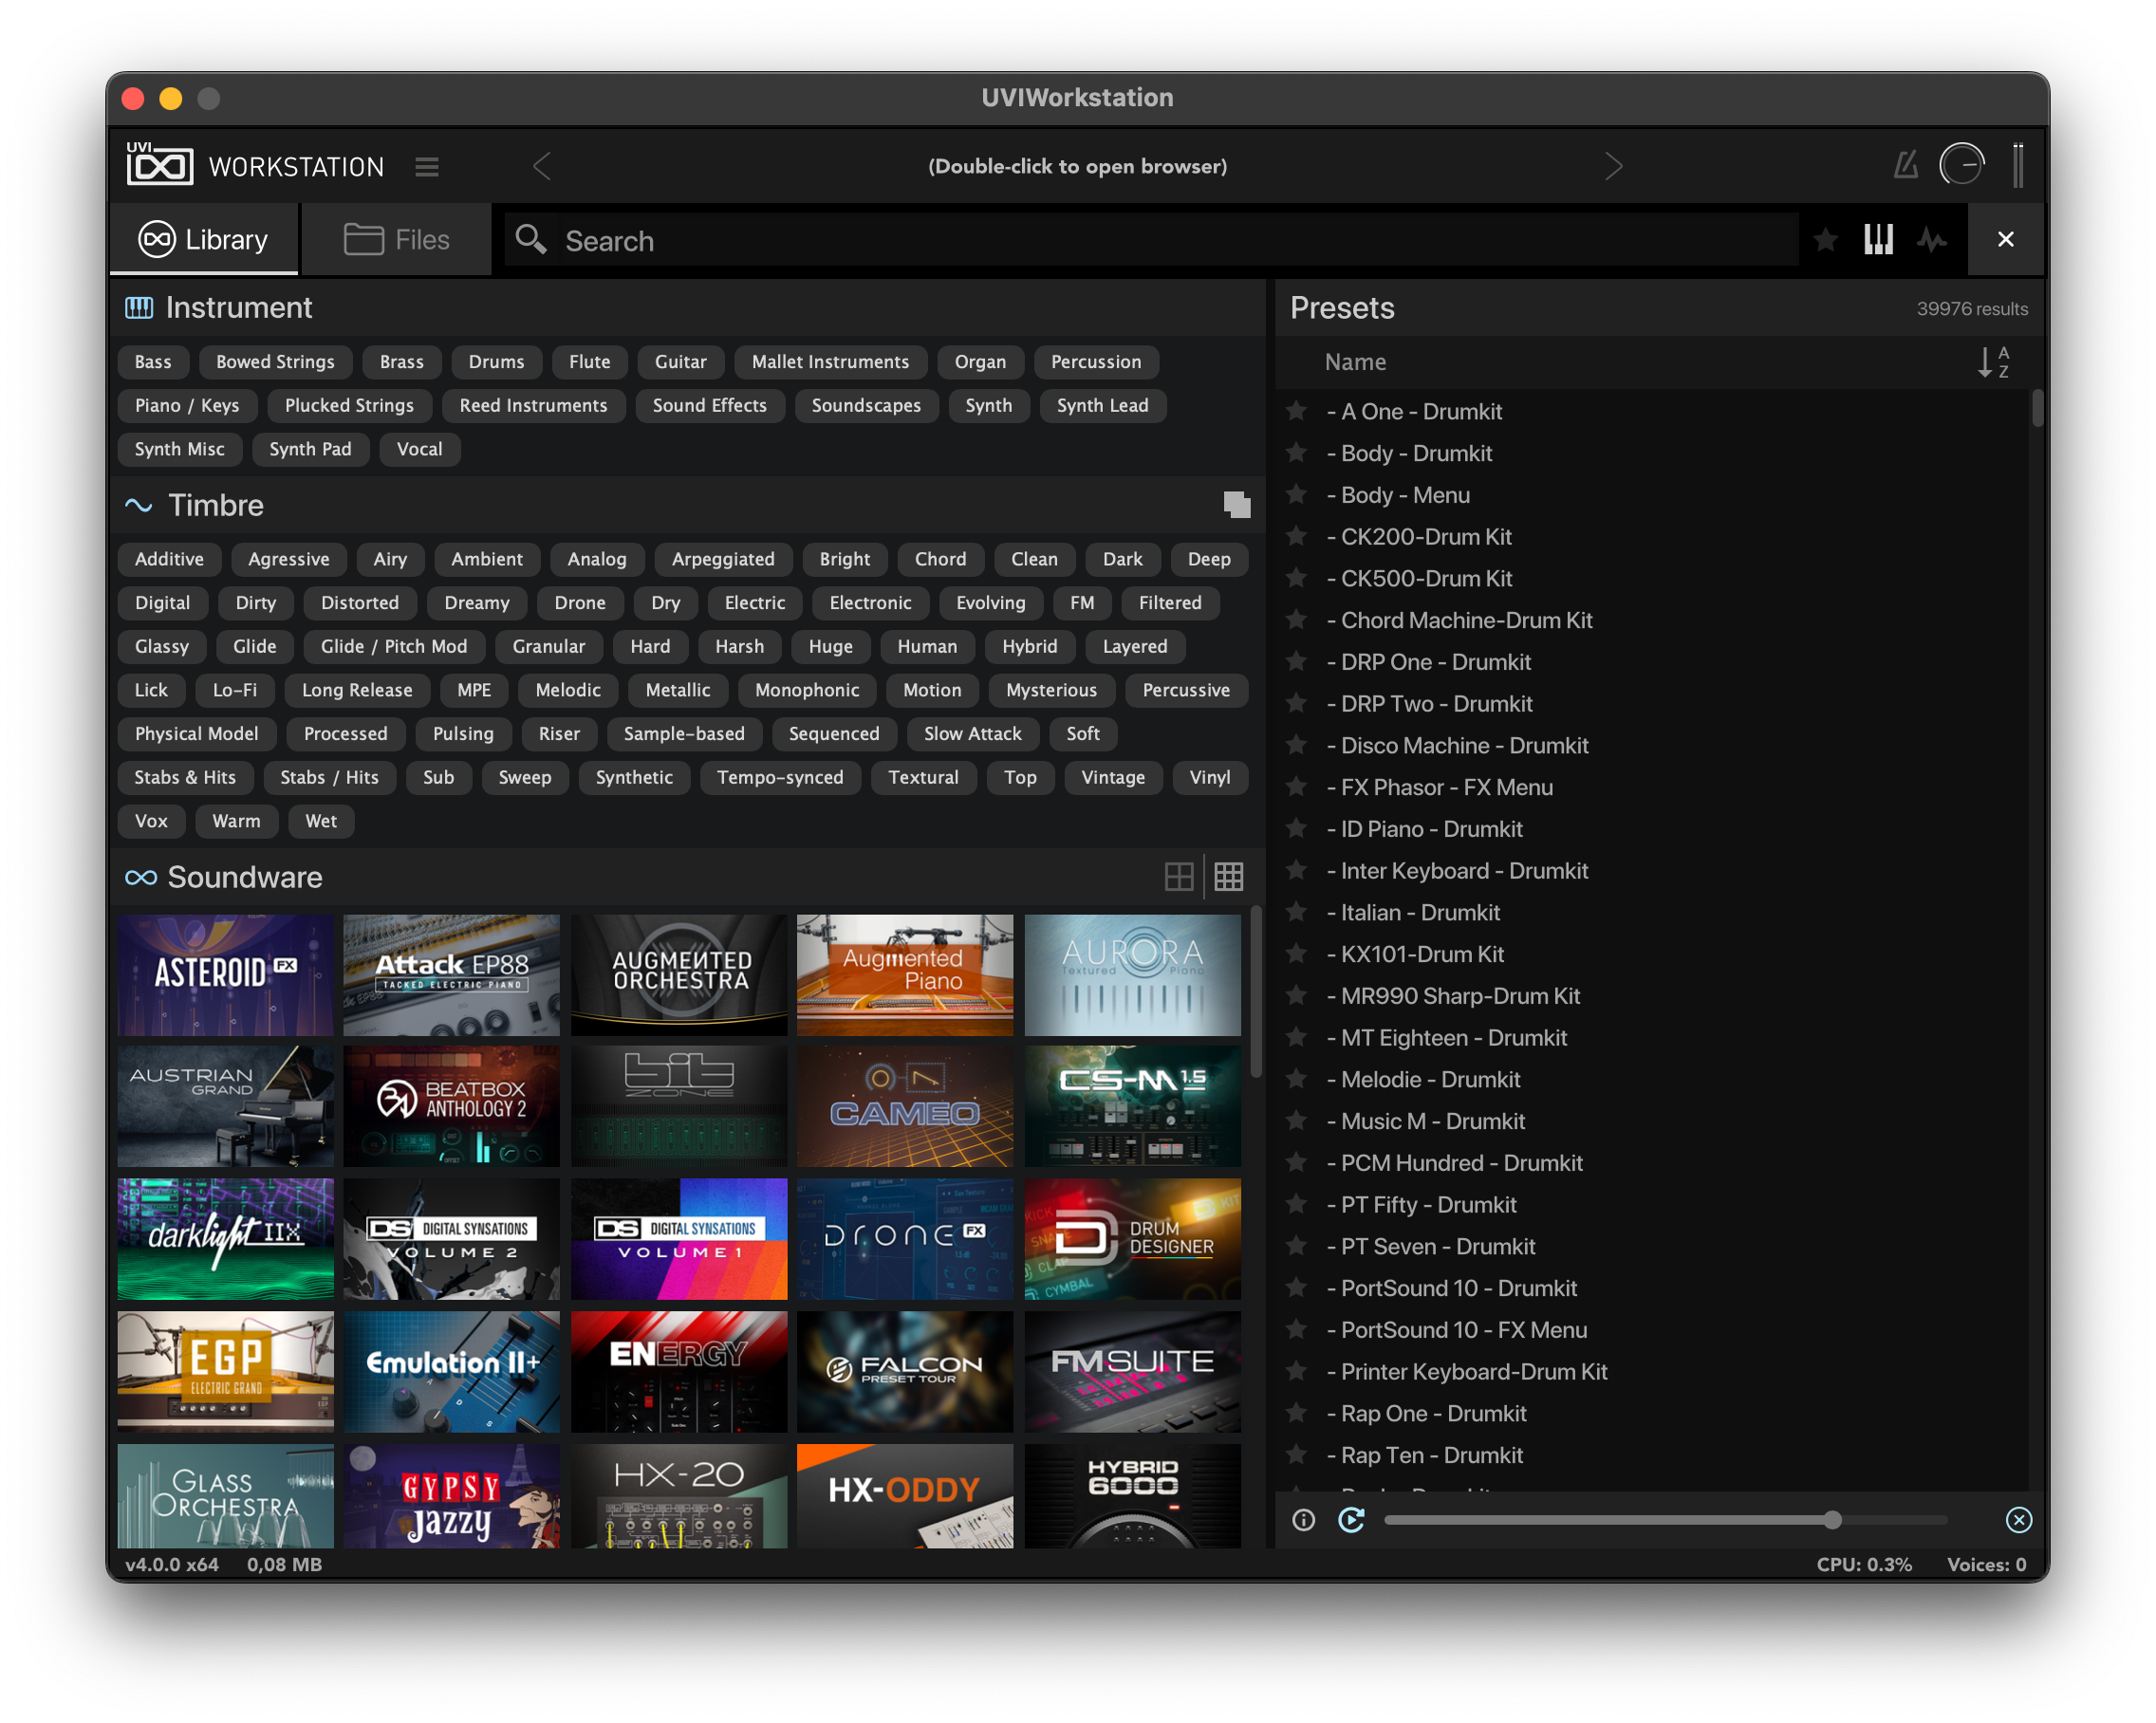
Task: Toggle favorite star for CK200-Drum Kit
Action: click(1297, 537)
